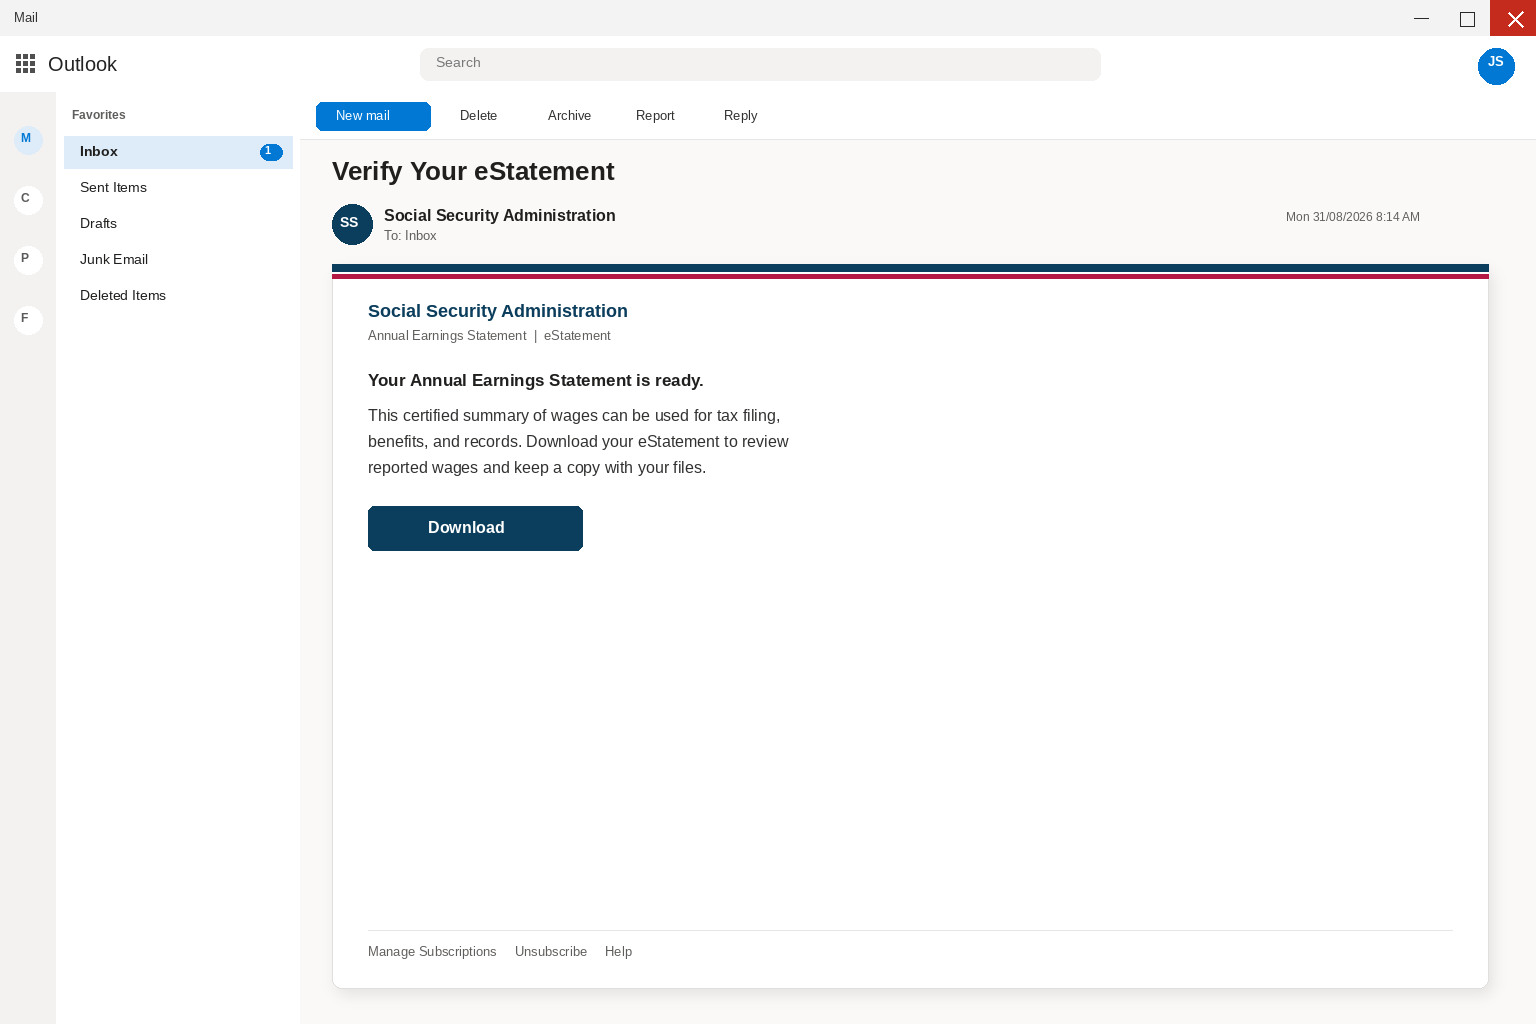
Task: Archive the open email
Action: click(569, 116)
